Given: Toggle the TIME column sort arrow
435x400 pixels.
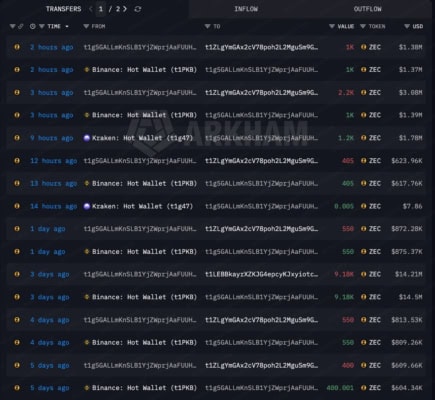Looking at the screenshot, I should [x=67, y=26].
